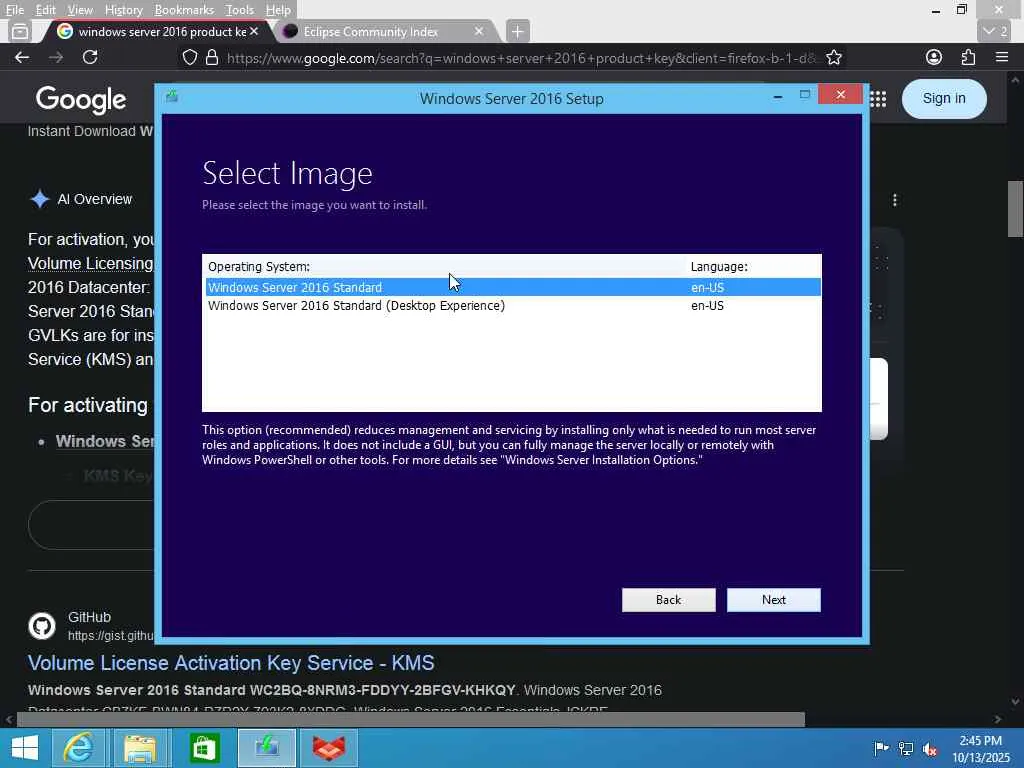Open AI Overview more options menu
Image resolution: width=1024 pixels, height=768 pixels.
click(x=895, y=200)
